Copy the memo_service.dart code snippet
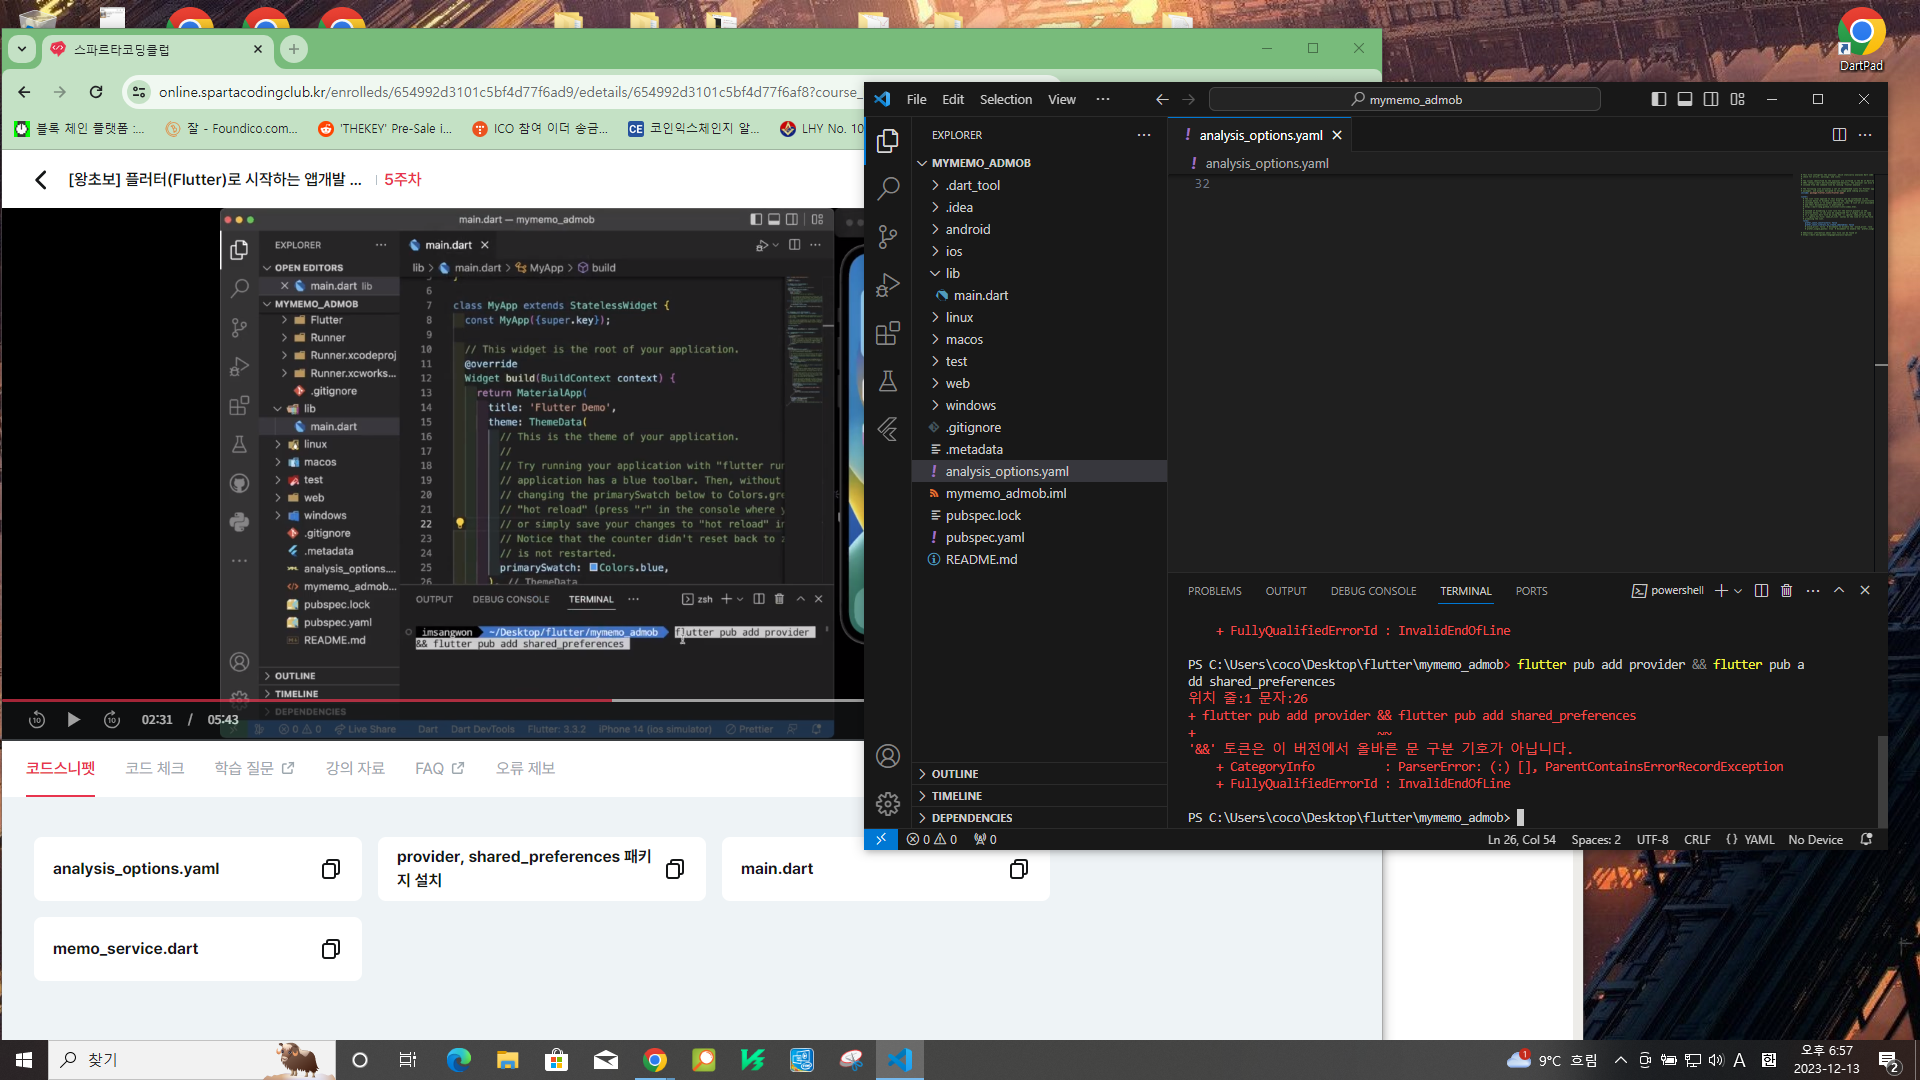Image resolution: width=1920 pixels, height=1080 pixels. pos(331,949)
